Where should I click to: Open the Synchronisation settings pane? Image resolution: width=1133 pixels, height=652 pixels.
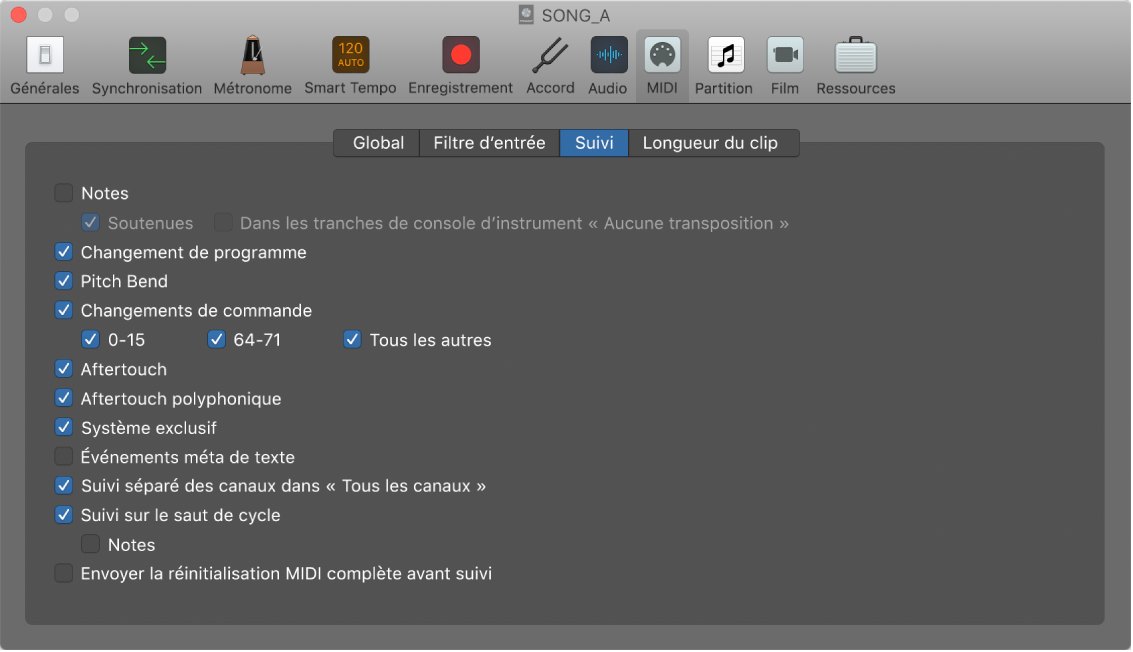pyautogui.click(x=147, y=66)
